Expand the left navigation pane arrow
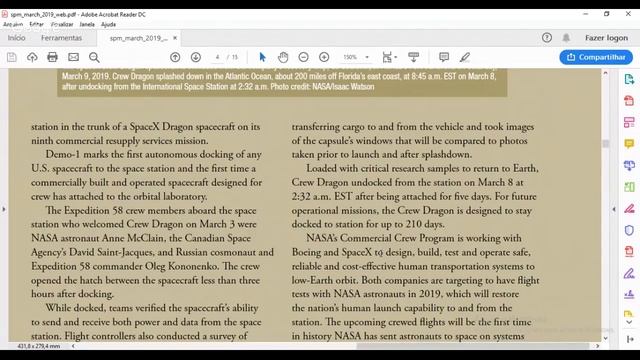 [4, 209]
